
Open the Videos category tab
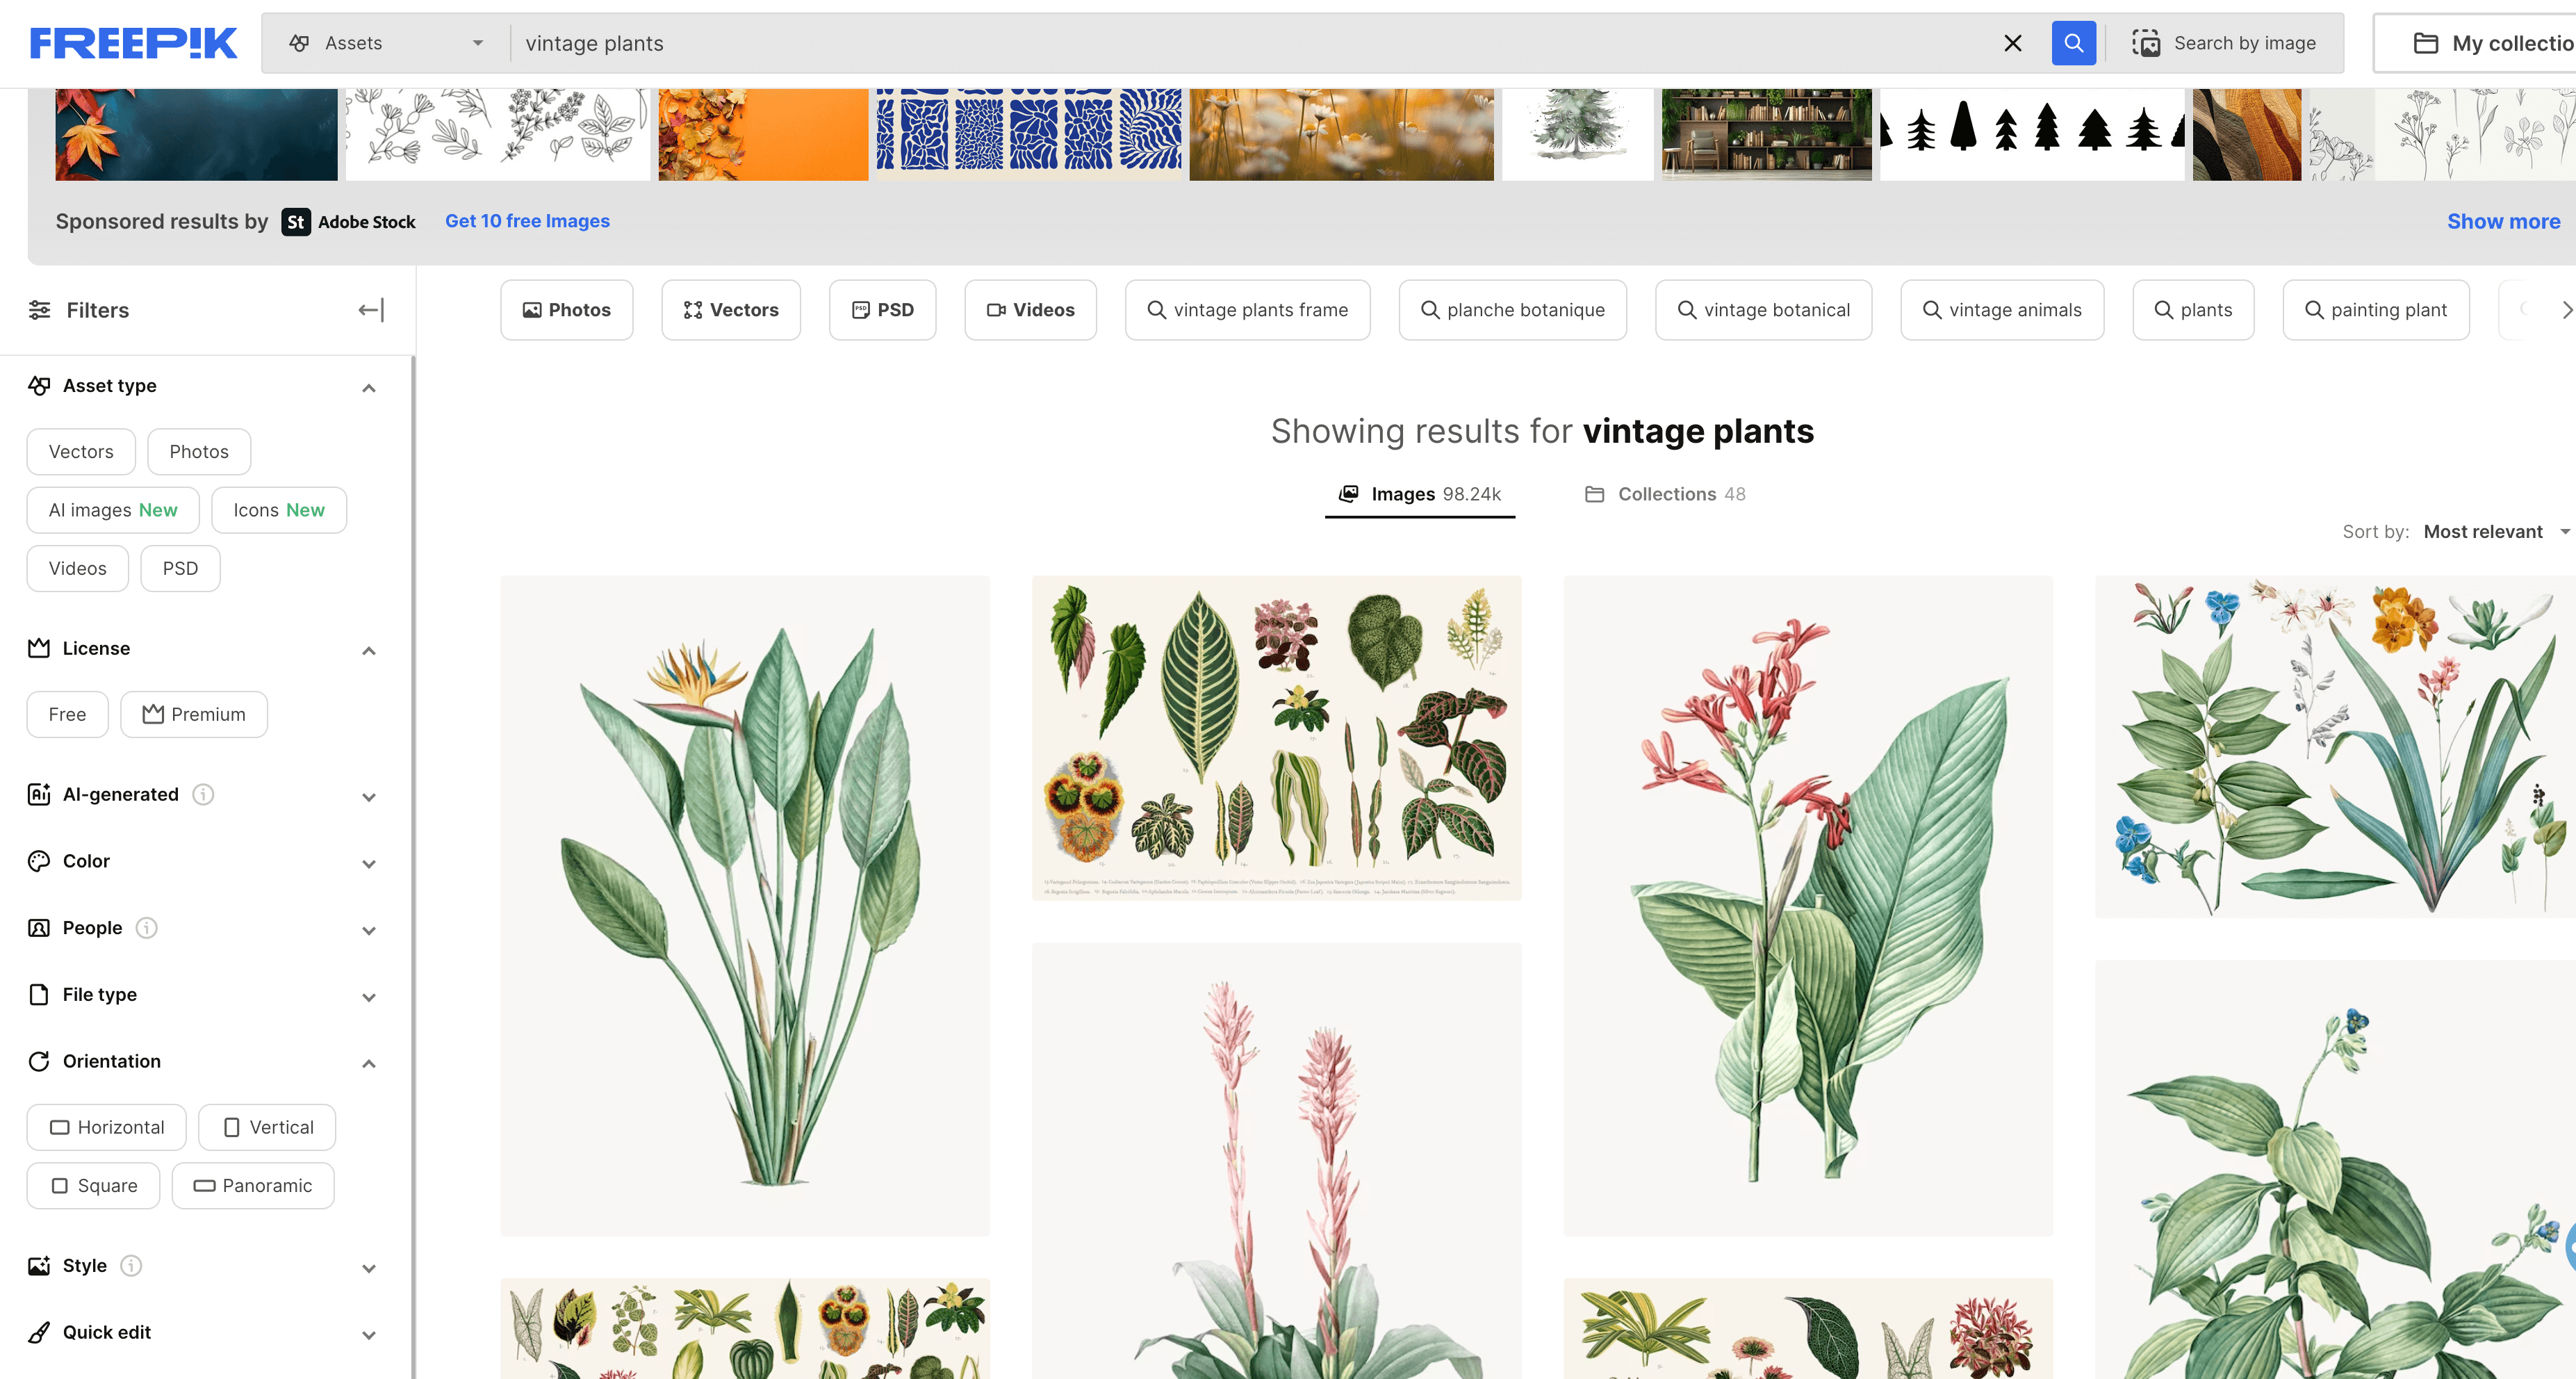pyautogui.click(x=1031, y=310)
